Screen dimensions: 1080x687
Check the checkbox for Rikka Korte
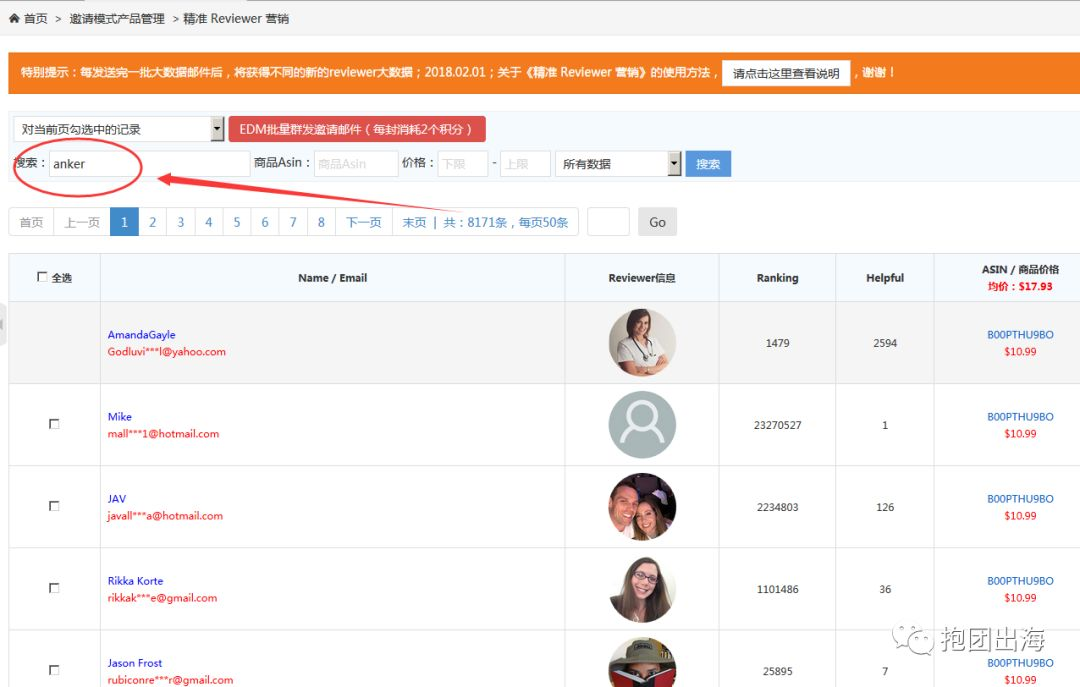[x=54, y=588]
